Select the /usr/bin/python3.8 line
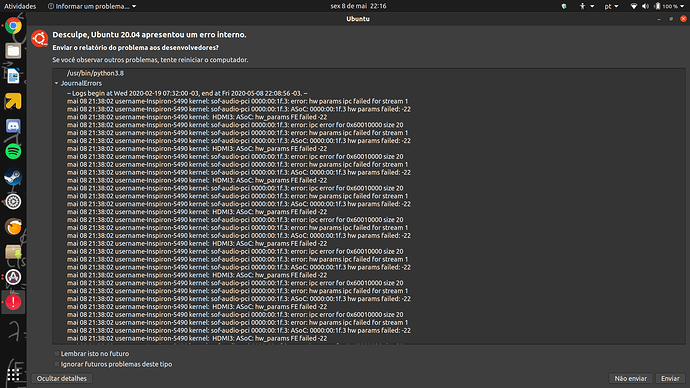 [95, 73]
